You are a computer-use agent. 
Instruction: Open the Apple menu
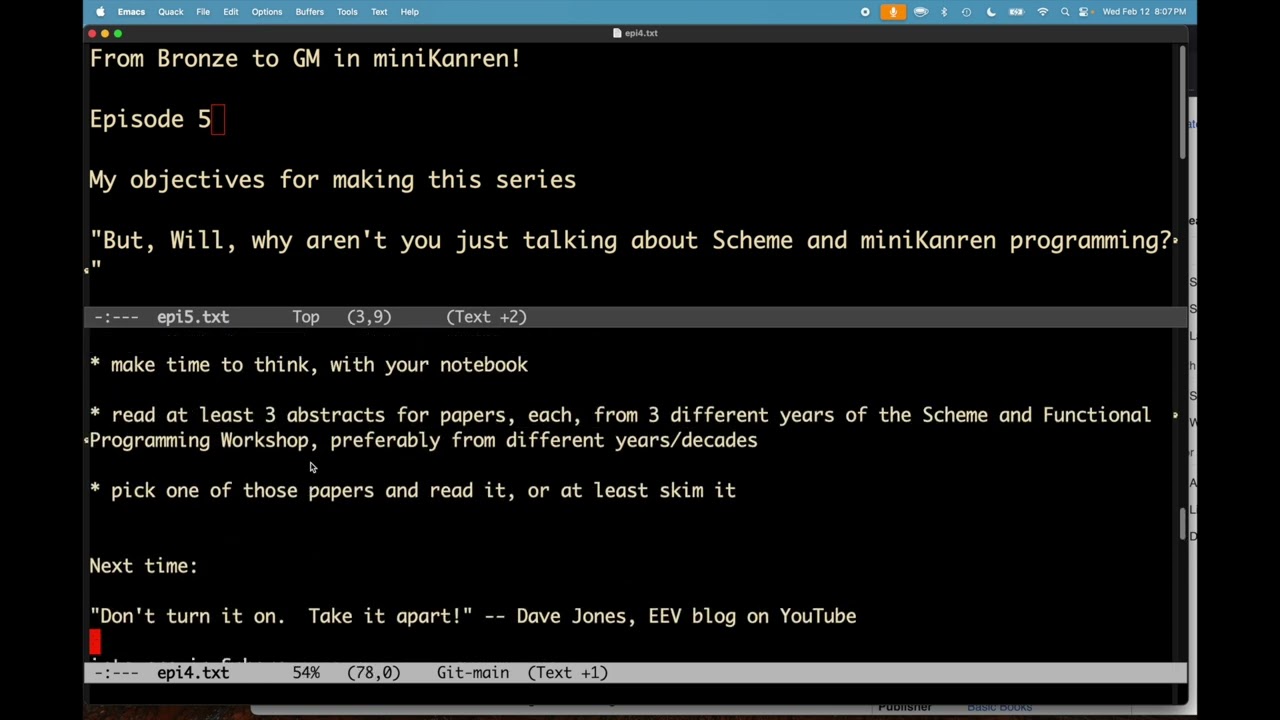click(100, 12)
